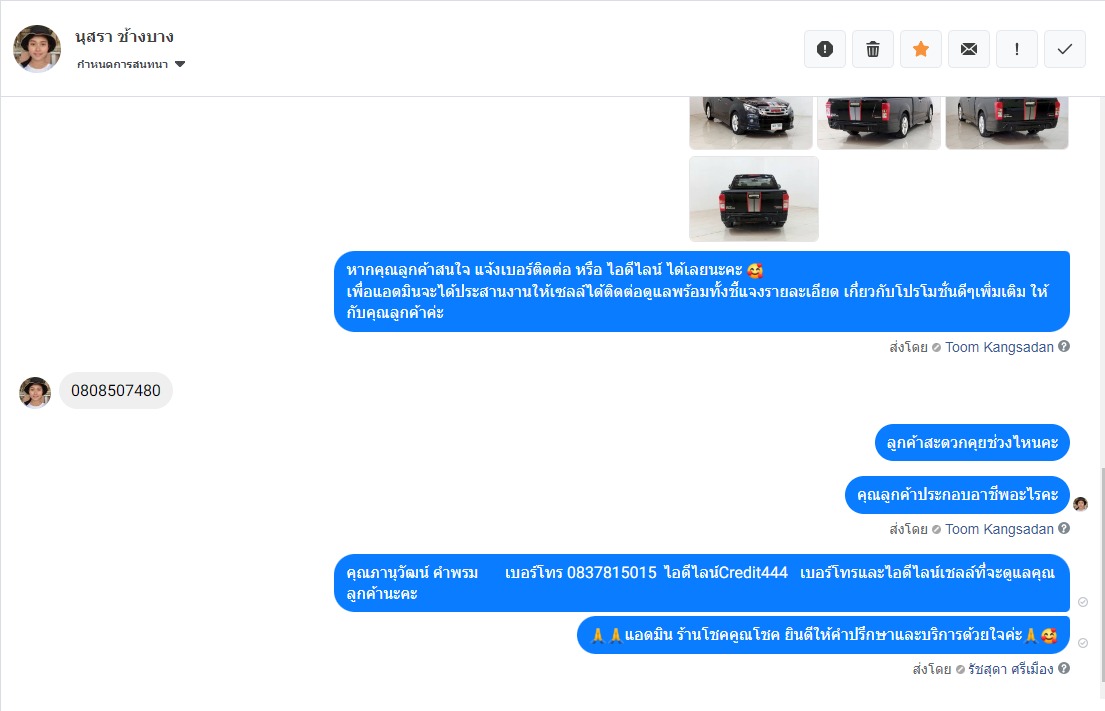Select the phone number message 0808507480
Image resolution: width=1105 pixels, height=711 pixels.
pos(116,390)
